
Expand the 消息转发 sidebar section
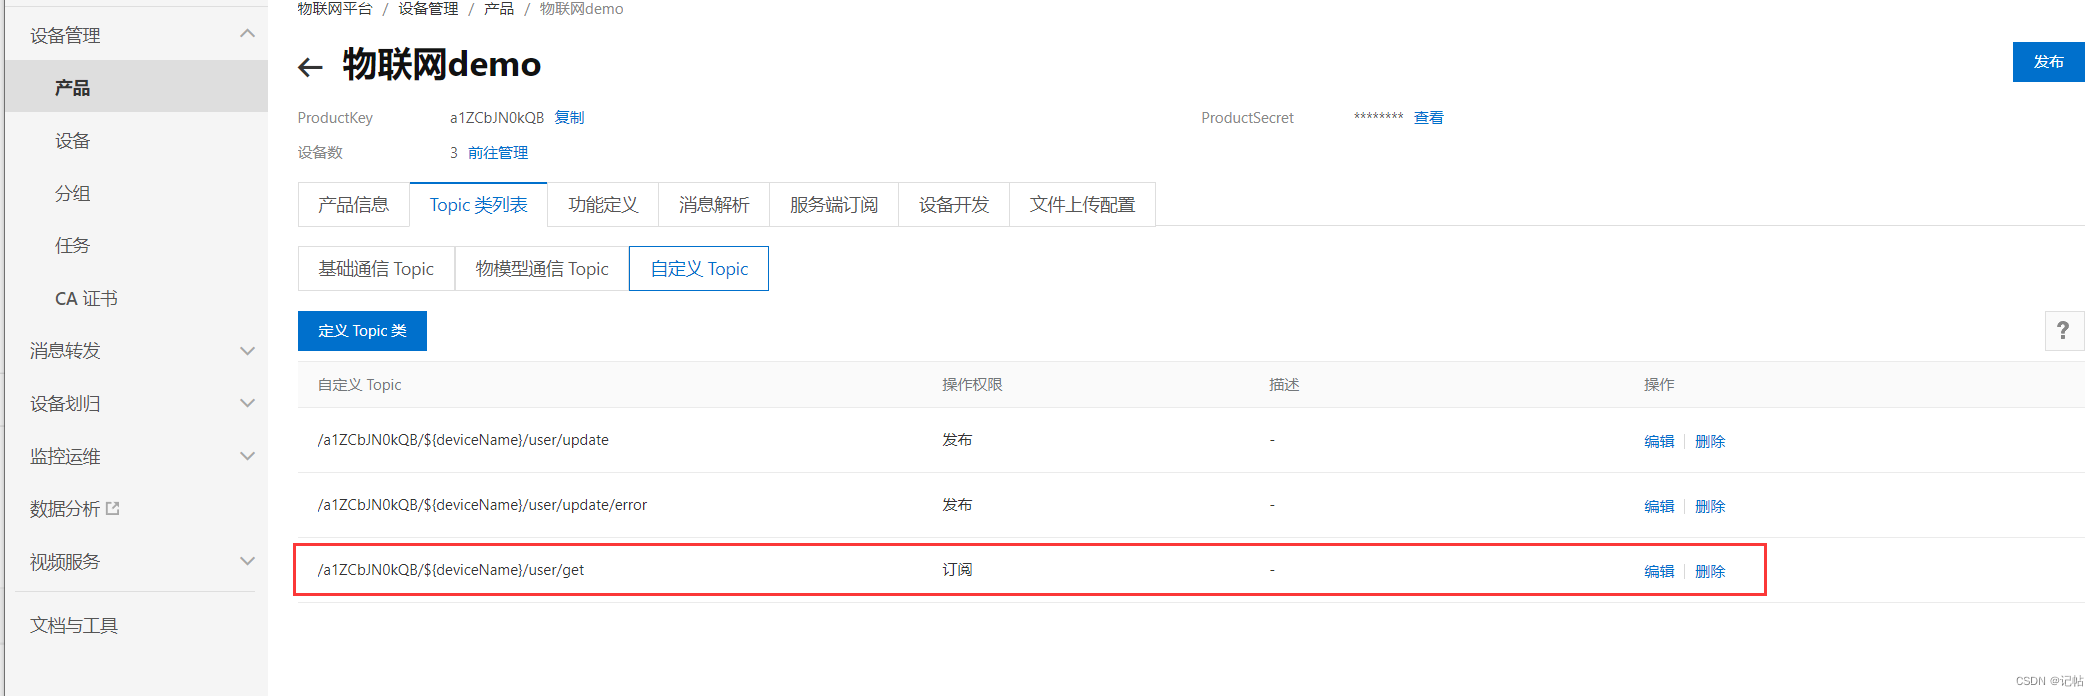(248, 351)
